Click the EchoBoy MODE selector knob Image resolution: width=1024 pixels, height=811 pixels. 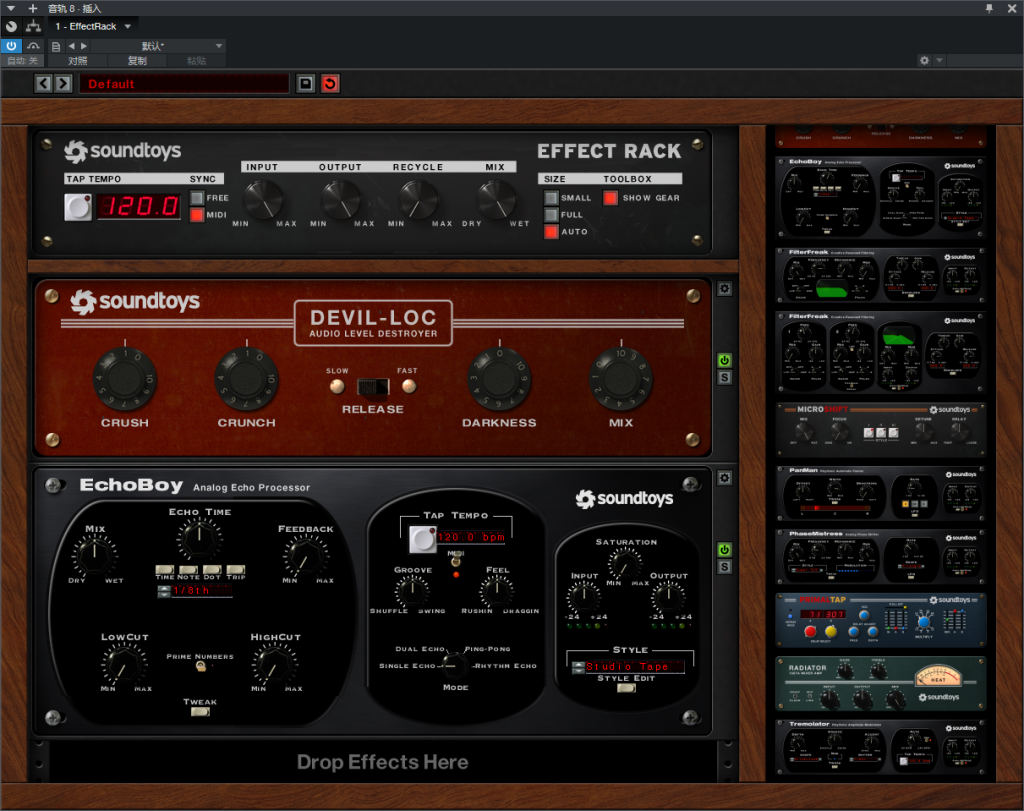455,665
